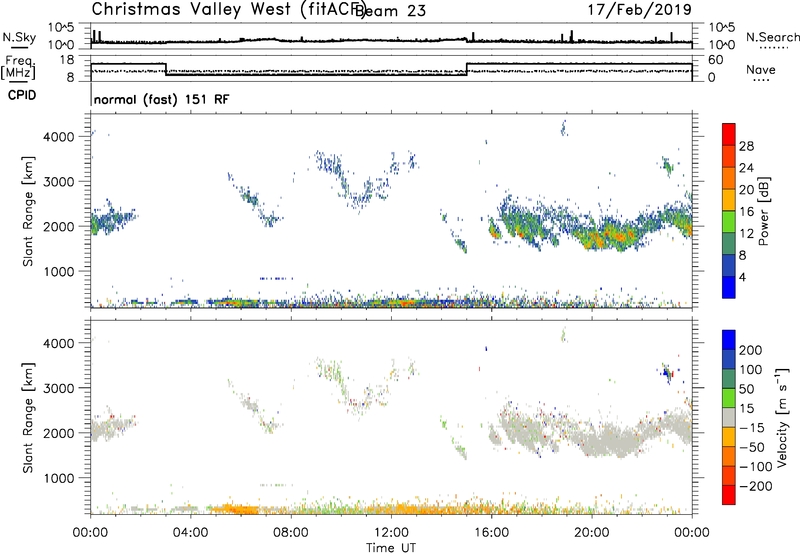Viewport: 800px width, 554px height.
Task: Click the "3000" tick of the power panel
Action: pos(59,182)
